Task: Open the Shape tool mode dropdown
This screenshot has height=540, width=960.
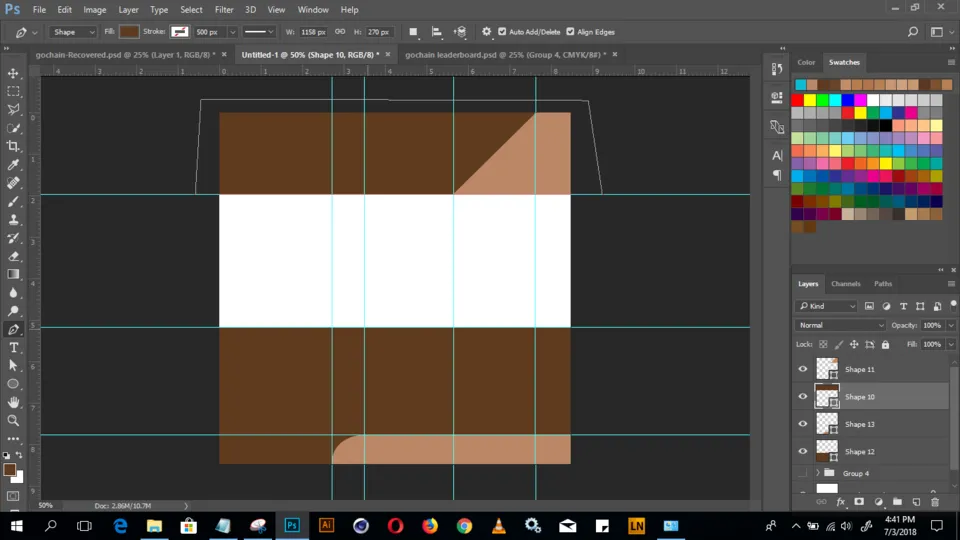Action: coord(73,32)
